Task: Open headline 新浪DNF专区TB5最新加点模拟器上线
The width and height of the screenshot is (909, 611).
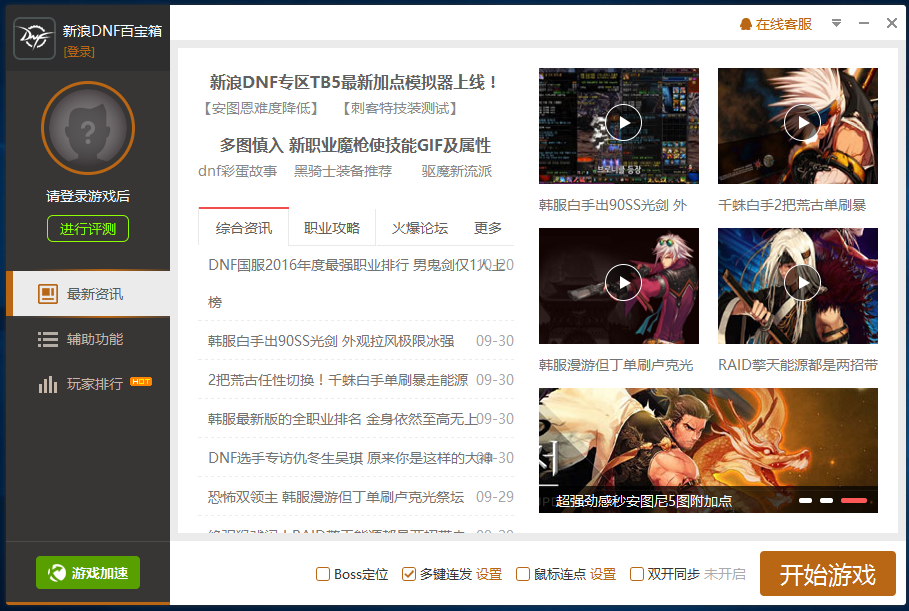Action: (x=354, y=82)
